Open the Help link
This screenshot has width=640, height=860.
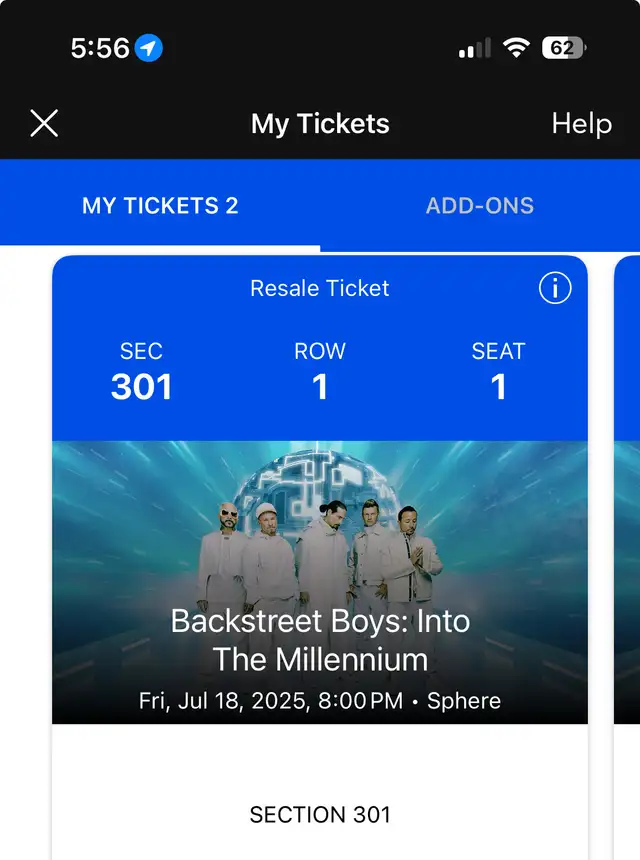pyautogui.click(x=582, y=123)
